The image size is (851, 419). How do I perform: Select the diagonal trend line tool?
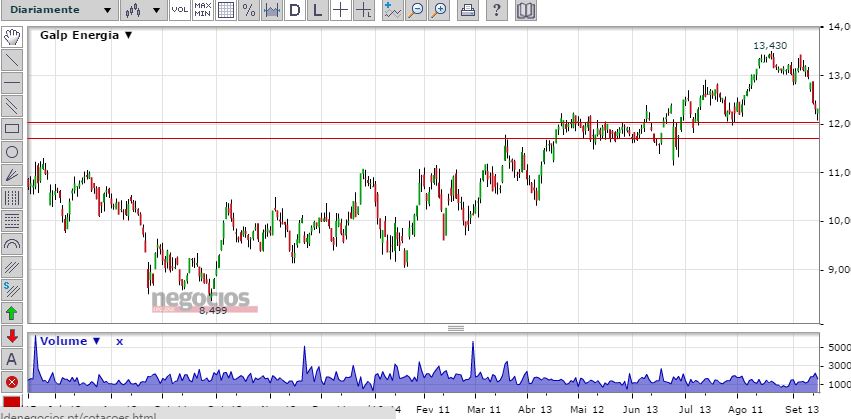(12, 60)
